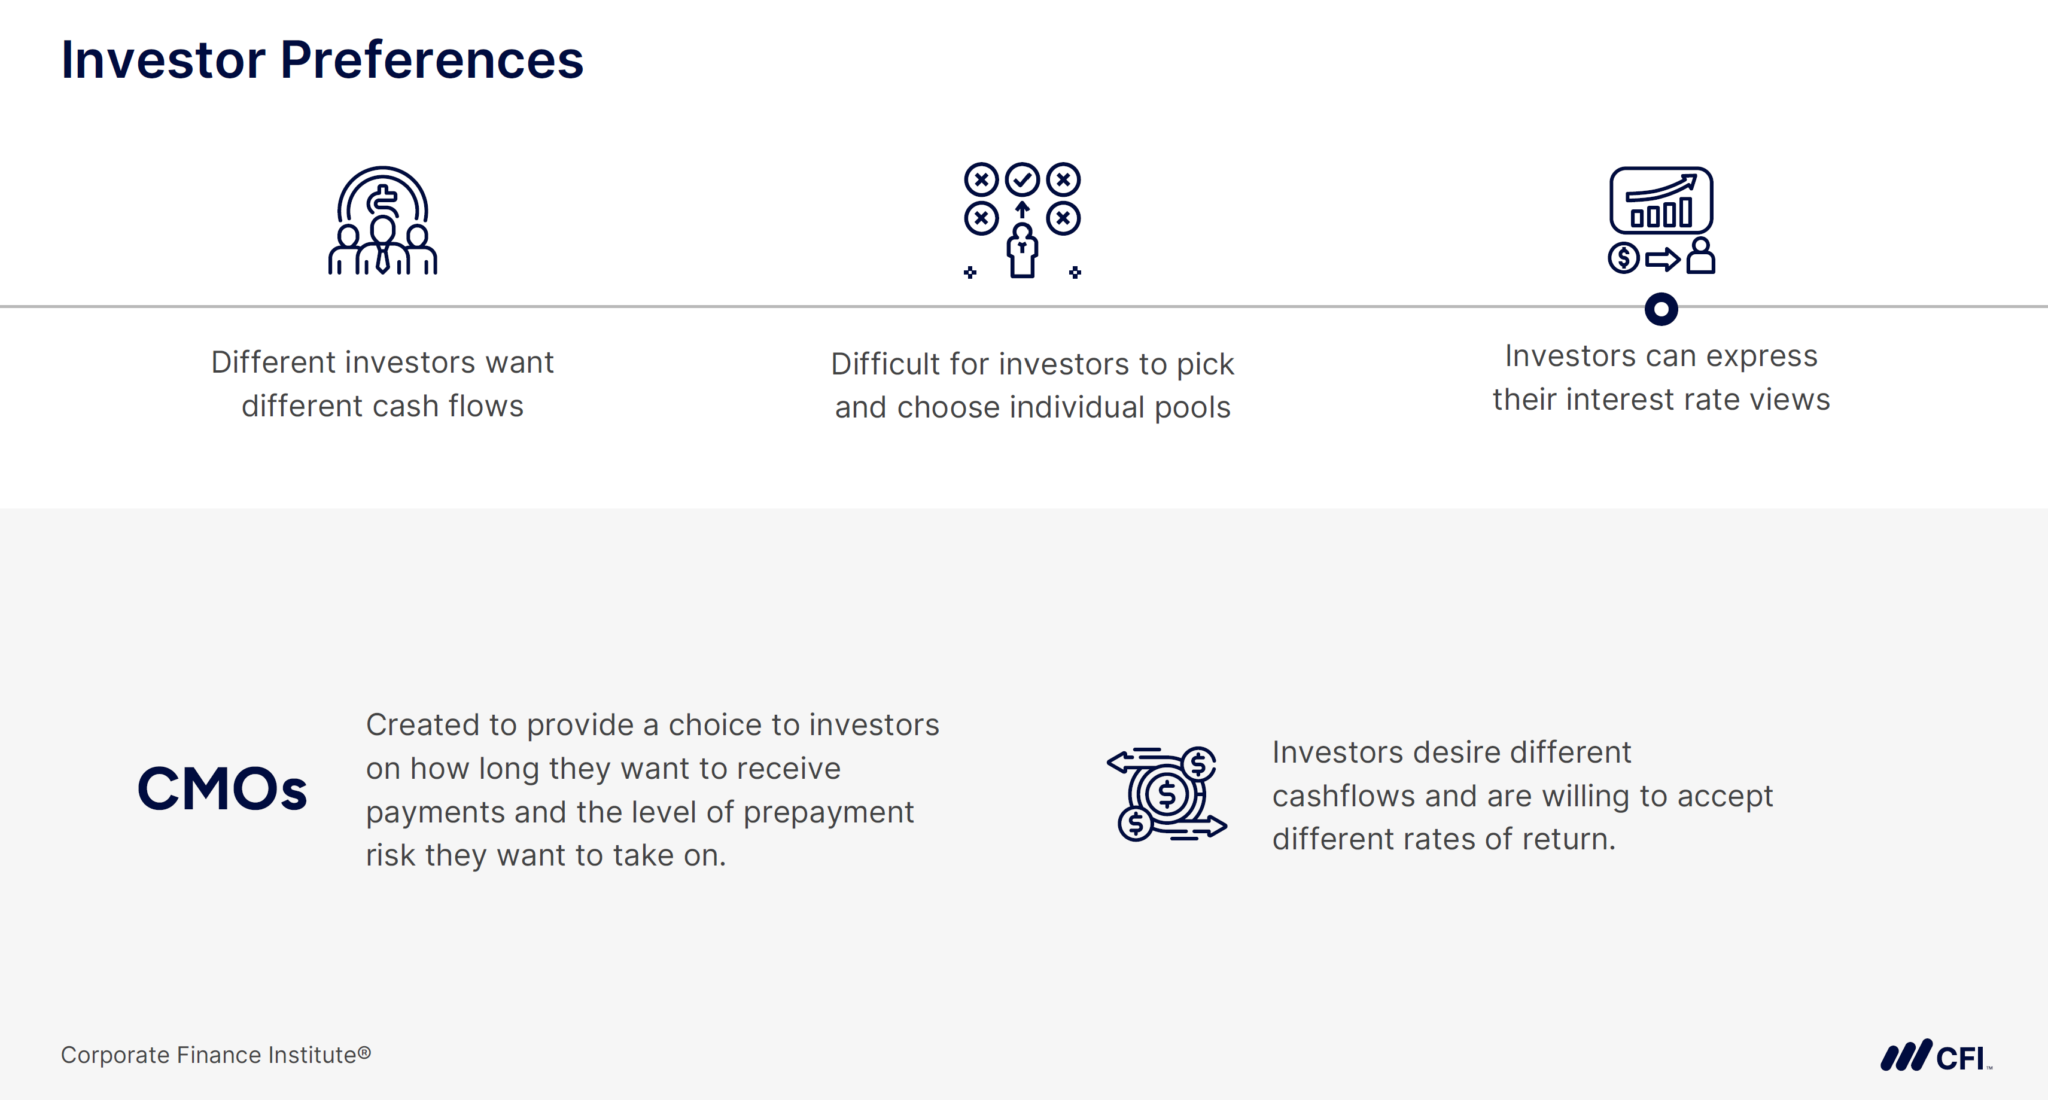Click the "Corporate Finance Institute" footer text

tap(215, 1055)
